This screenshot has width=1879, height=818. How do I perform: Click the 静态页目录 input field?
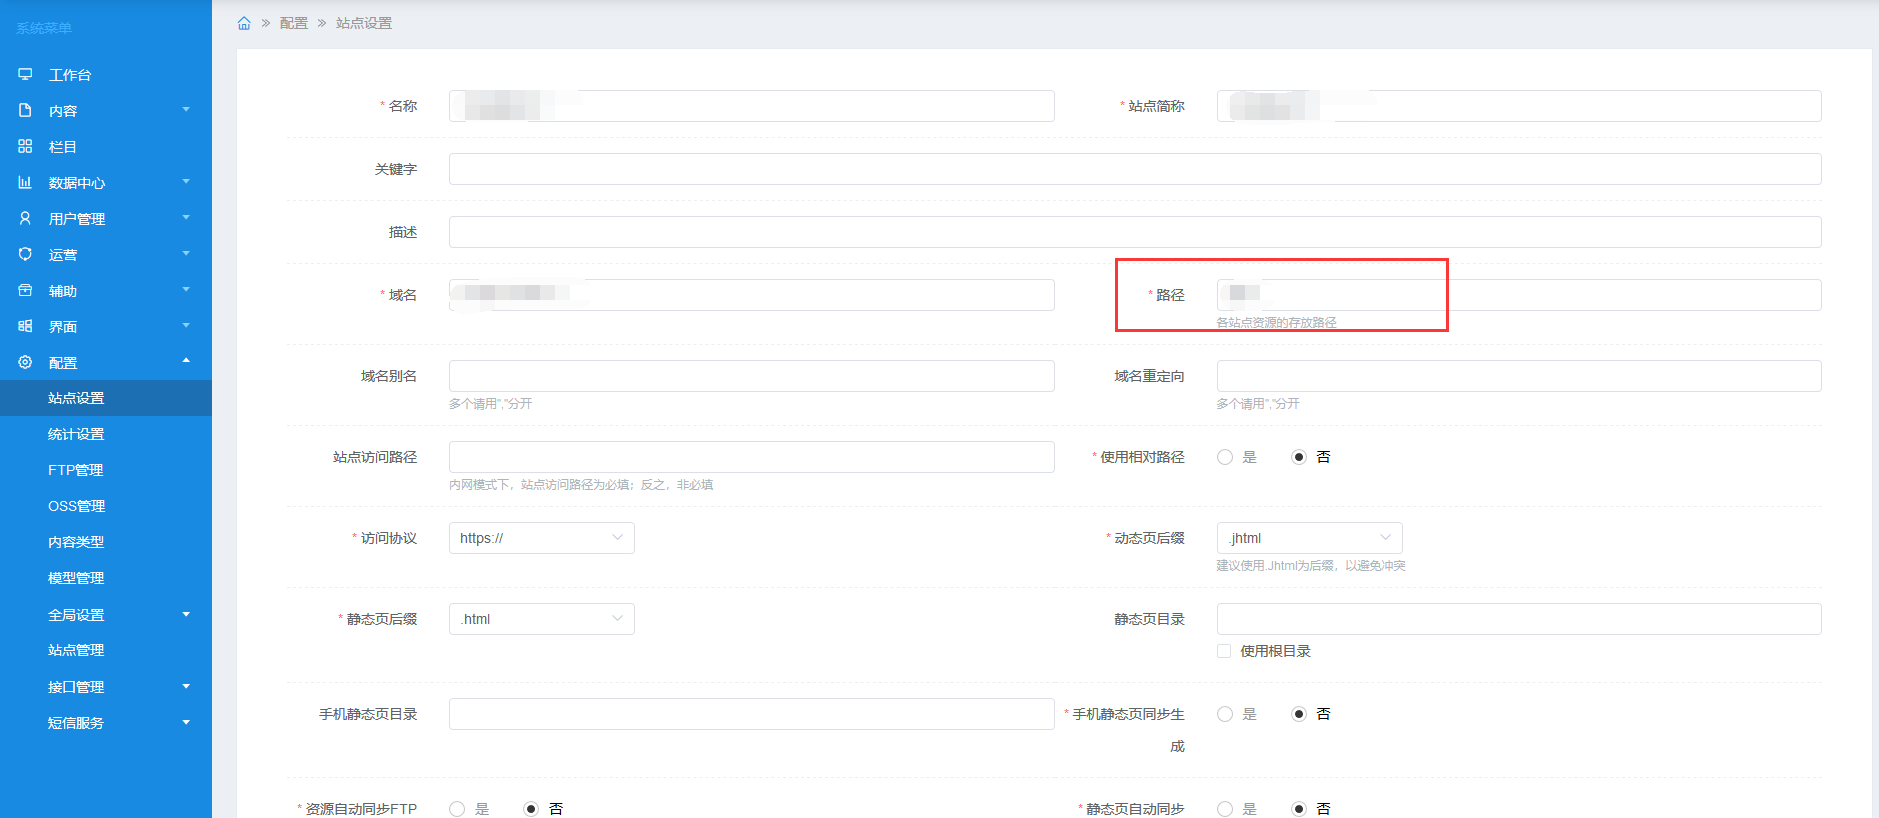click(x=1519, y=619)
